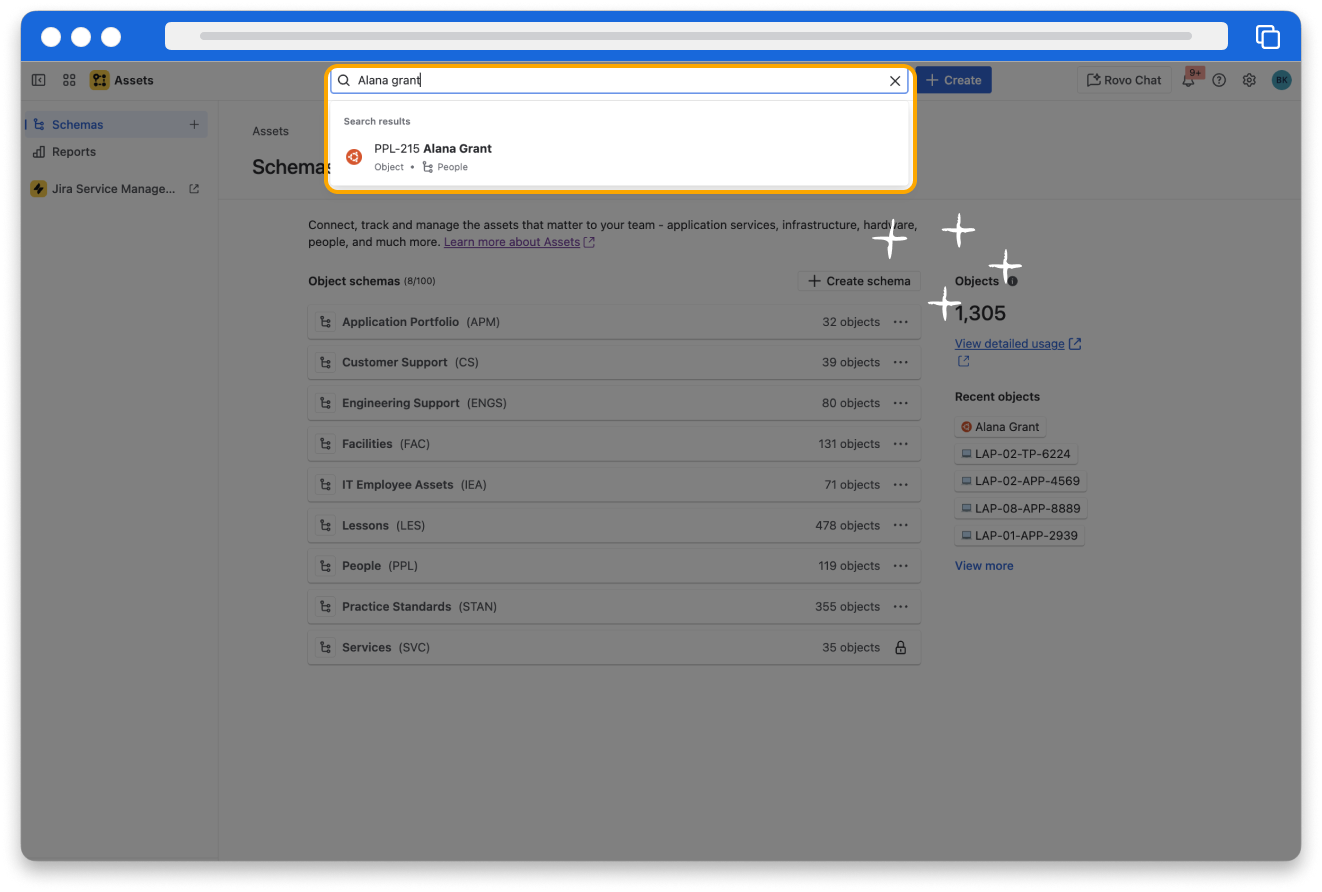1322x892 pixels.
Task: Open more actions for Application Portfolio schema
Action: 900,322
